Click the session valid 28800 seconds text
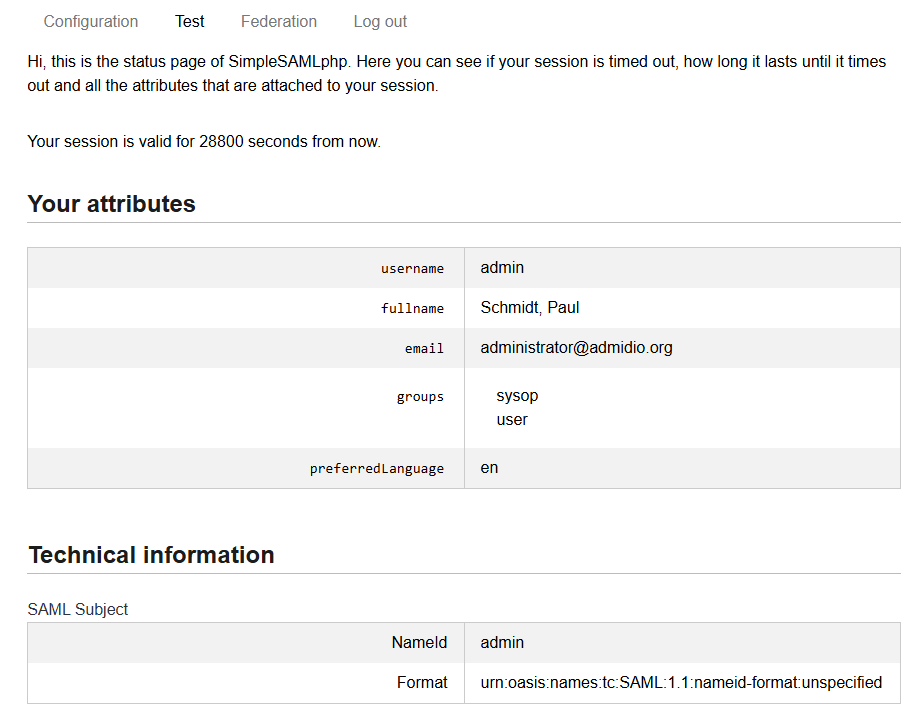 click(x=204, y=142)
